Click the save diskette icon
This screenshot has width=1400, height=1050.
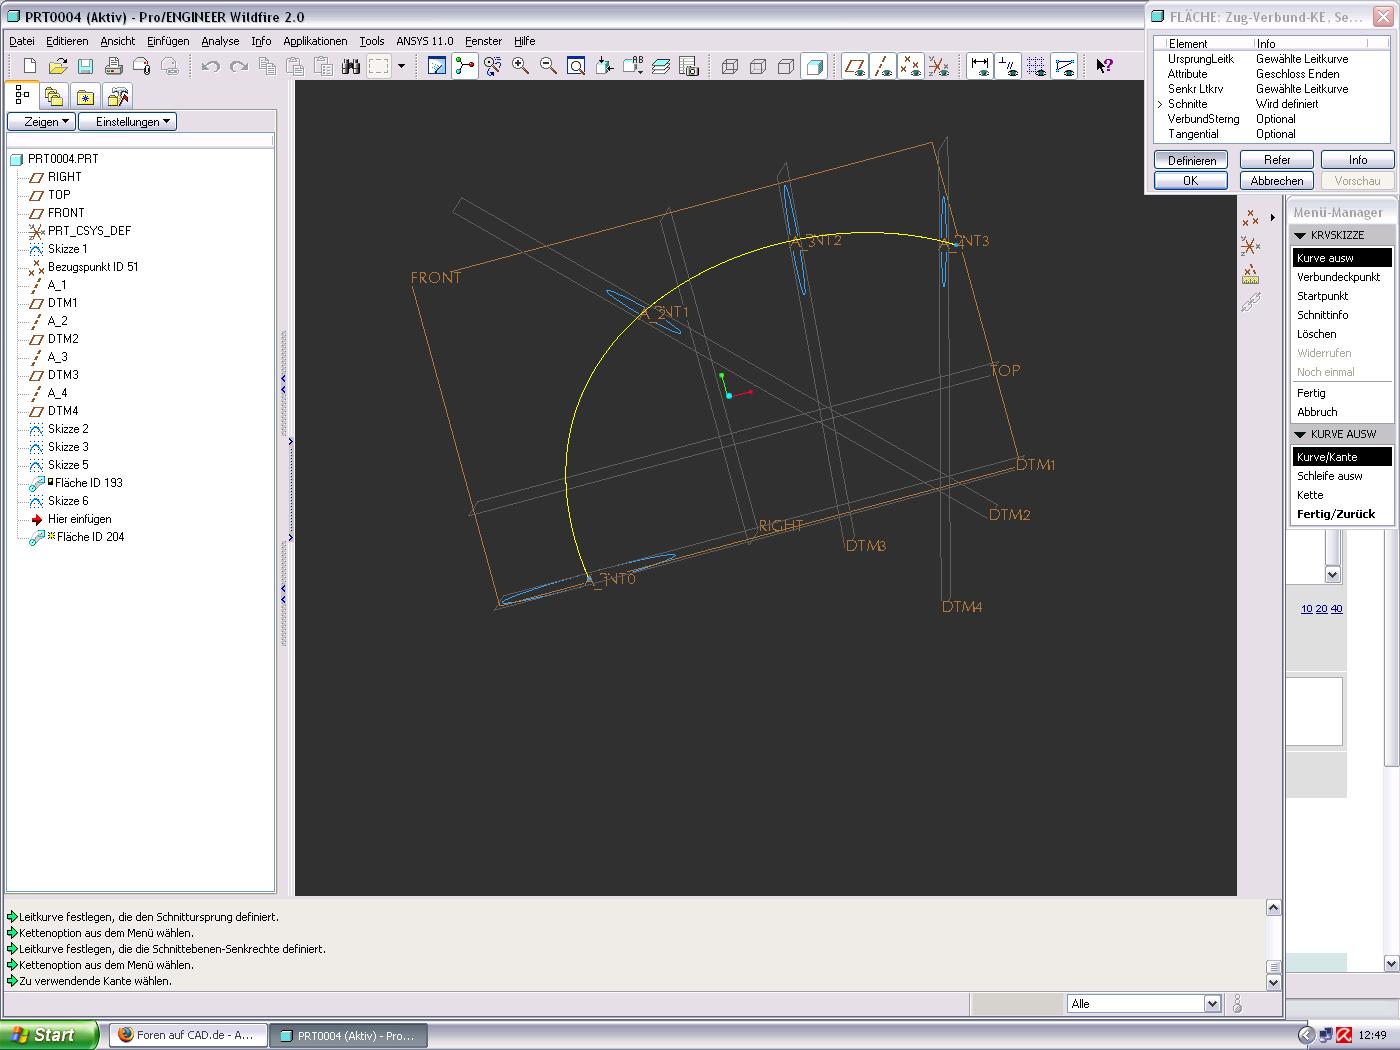(x=86, y=66)
